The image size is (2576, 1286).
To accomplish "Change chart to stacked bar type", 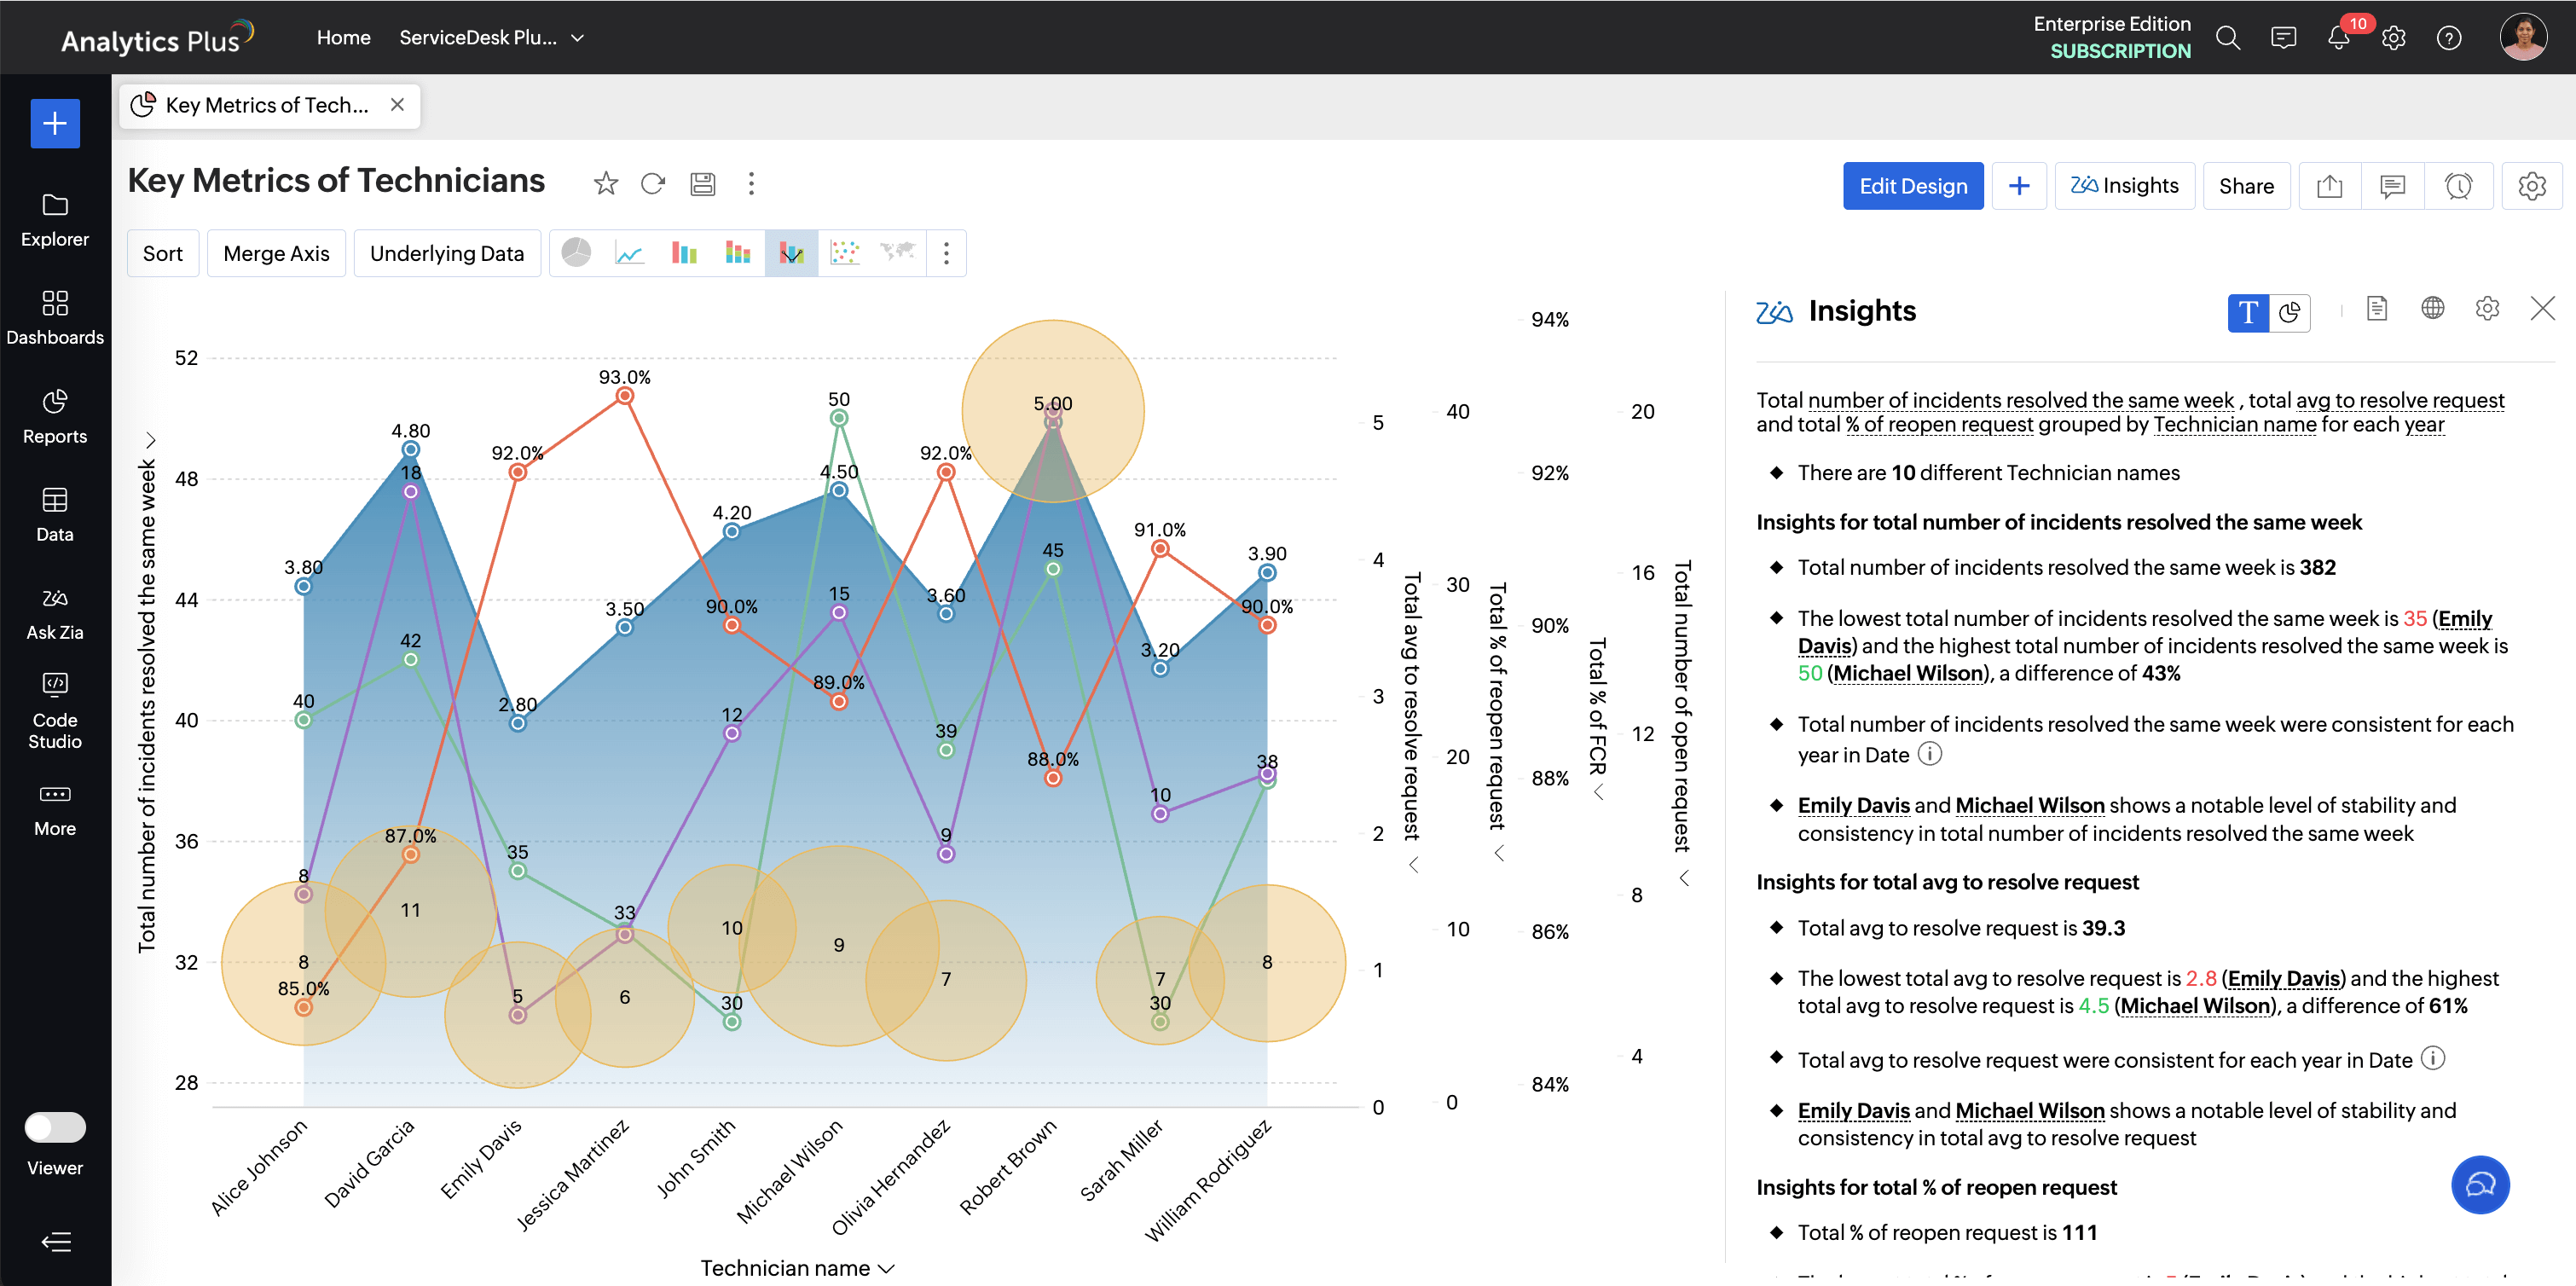I will [738, 253].
